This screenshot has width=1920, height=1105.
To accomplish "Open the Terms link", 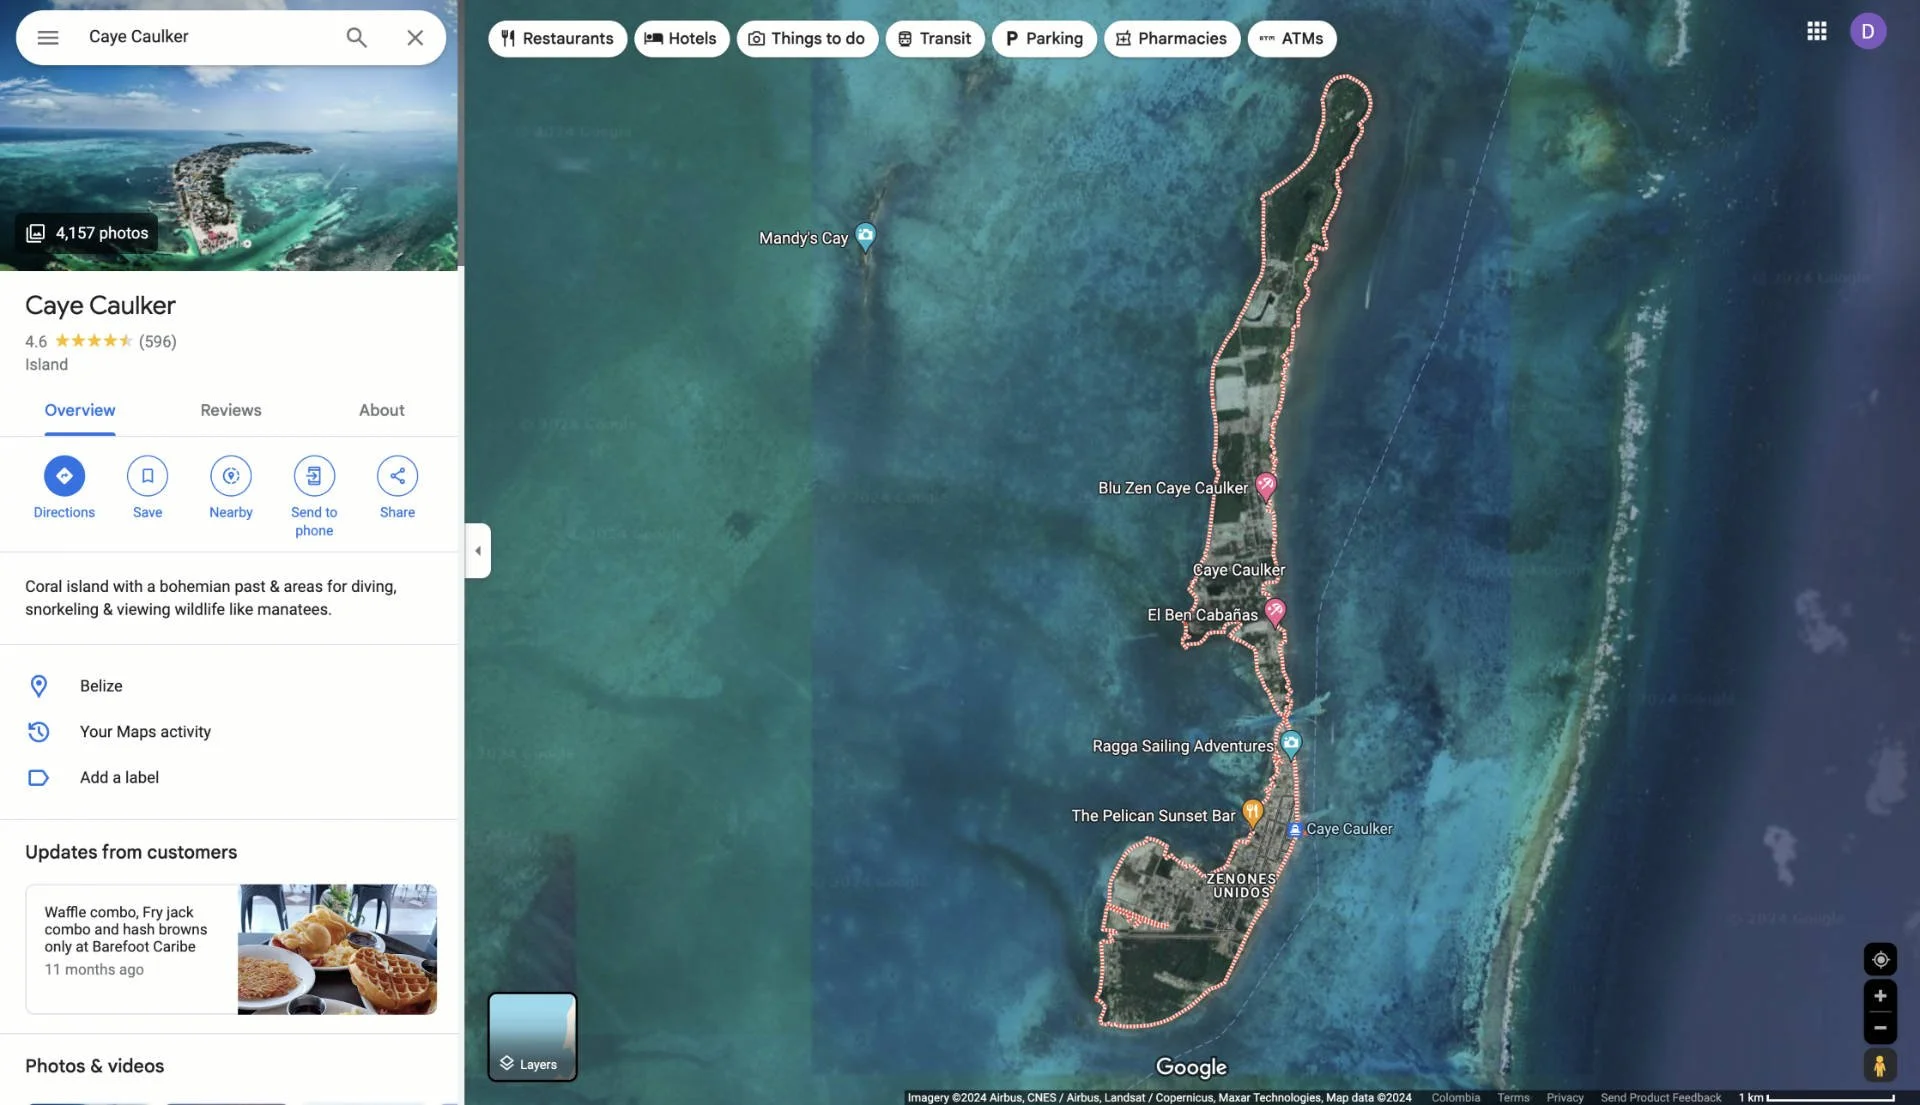I will pyautogui.click(x=1513, y=1098).
